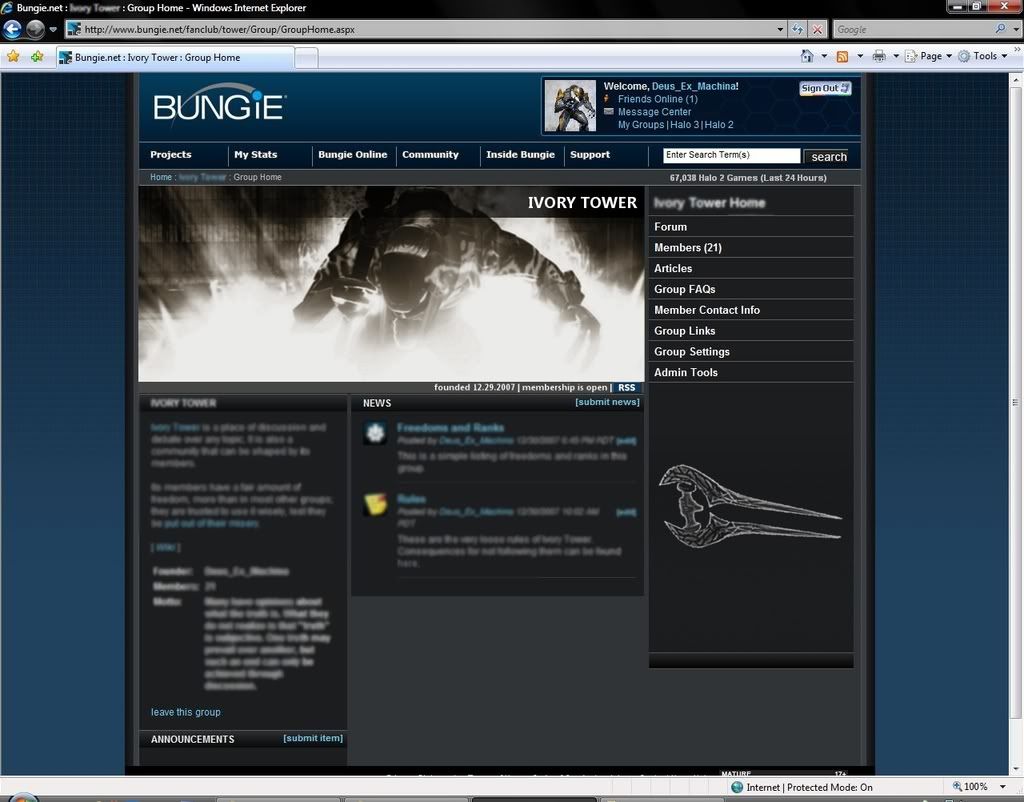
Task: Click the Print icon in toolbar
Action: pyautogui.click(x=878, y=56)
